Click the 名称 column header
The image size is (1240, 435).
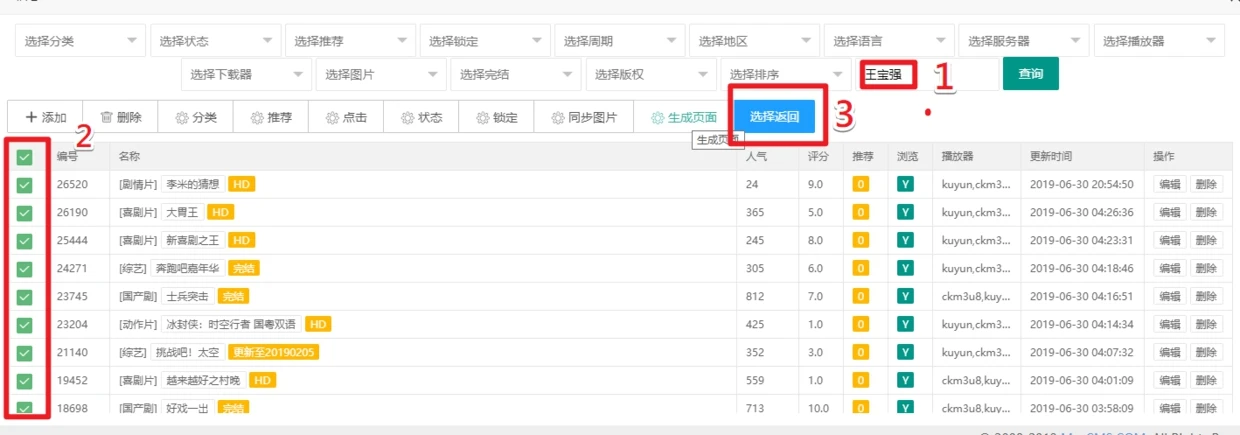coord(129,157)
